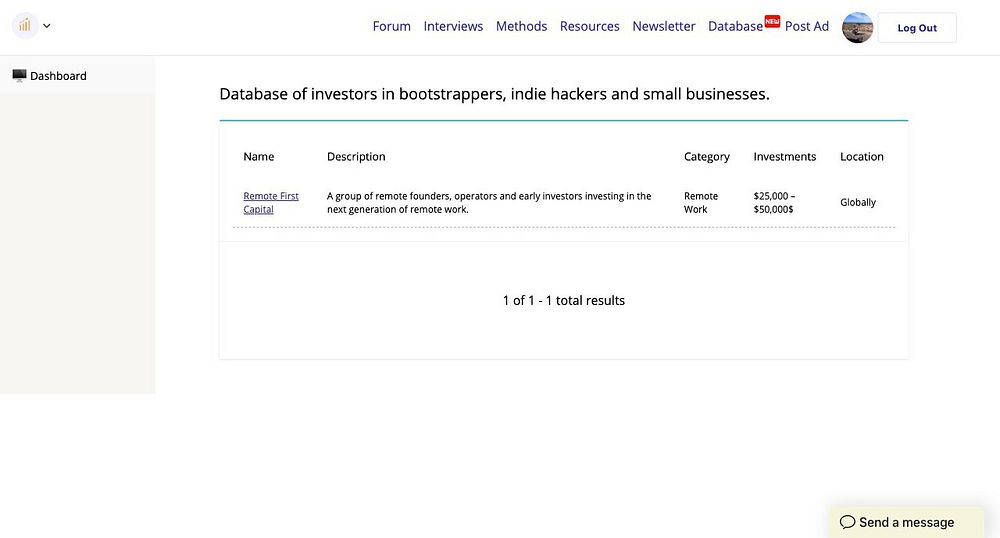
Task: Click the Name column header
Action: coord(258,157)
